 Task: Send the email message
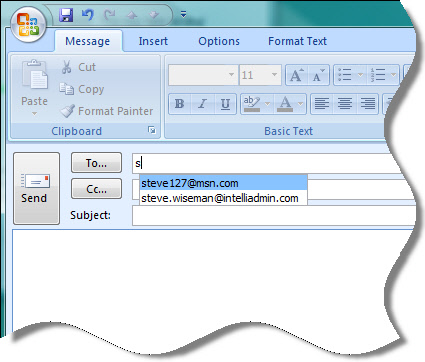(x=36, y=188)
